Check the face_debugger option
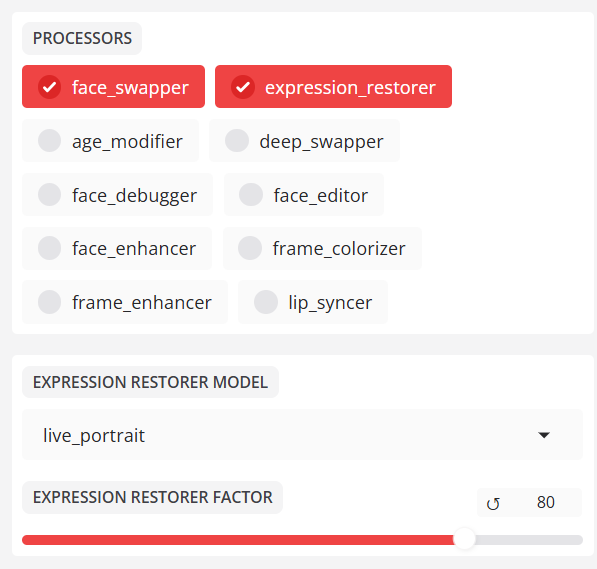Viewport: 597px width, 569px height. [117, 195]
